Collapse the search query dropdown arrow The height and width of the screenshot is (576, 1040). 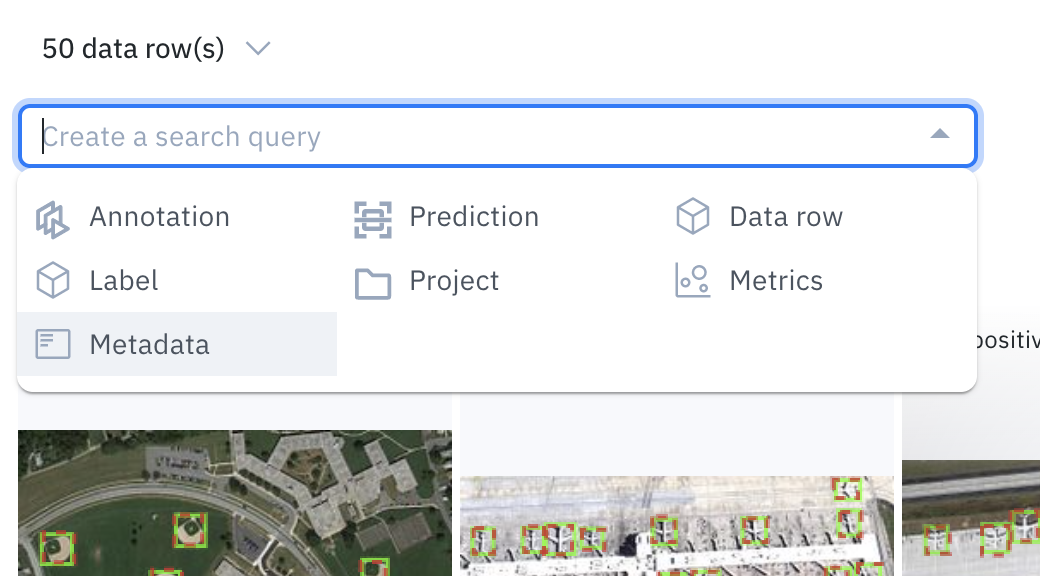point(939,134)
